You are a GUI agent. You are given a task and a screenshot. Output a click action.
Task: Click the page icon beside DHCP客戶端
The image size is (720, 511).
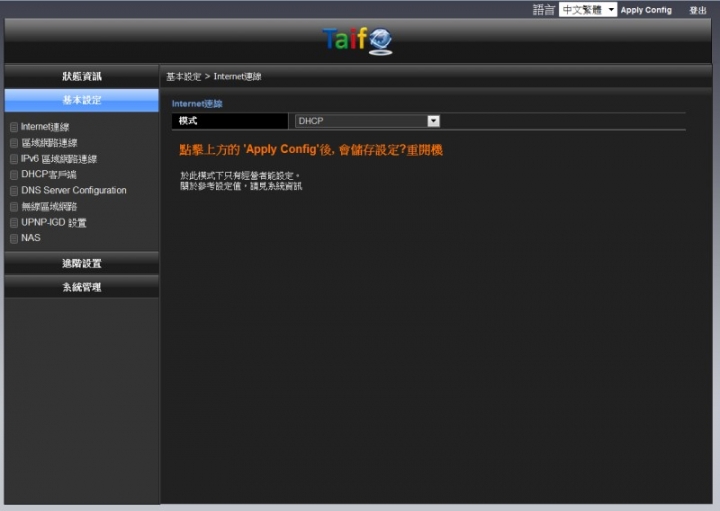[x=14, y=175]
